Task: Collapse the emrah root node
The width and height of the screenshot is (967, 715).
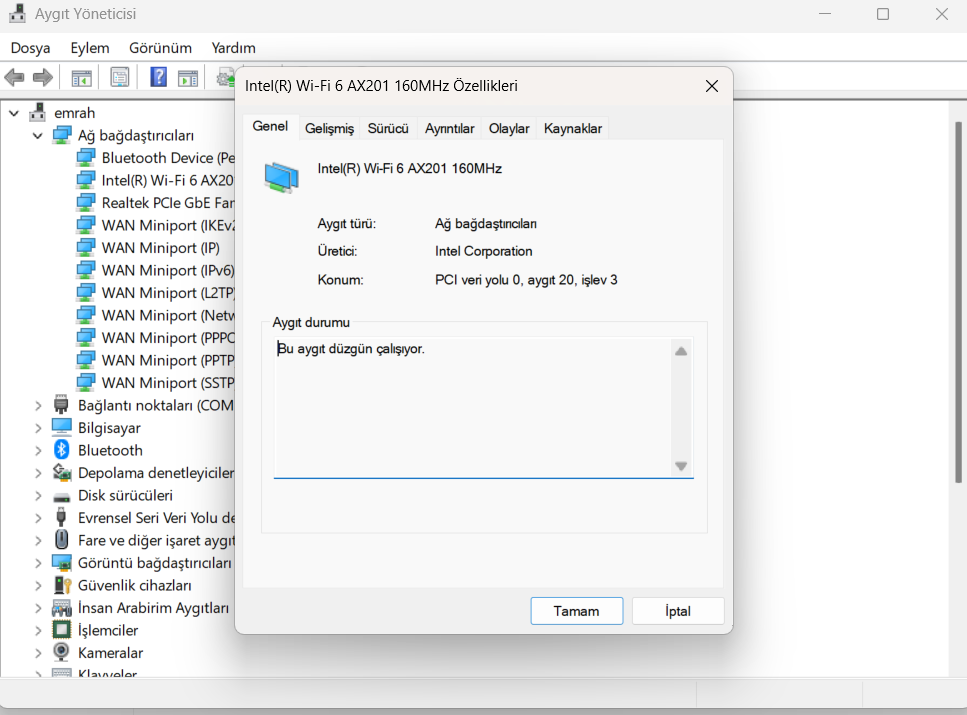Action: (x=14, y=113)
